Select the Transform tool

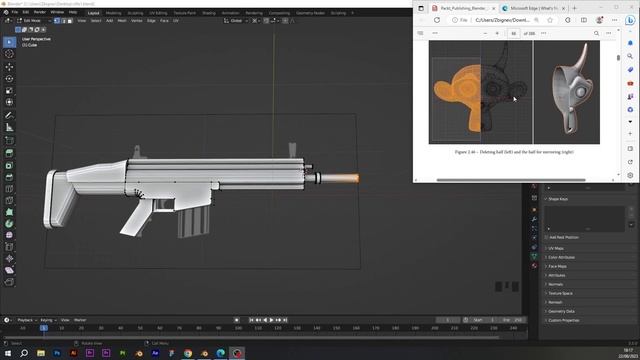[9, 102]
